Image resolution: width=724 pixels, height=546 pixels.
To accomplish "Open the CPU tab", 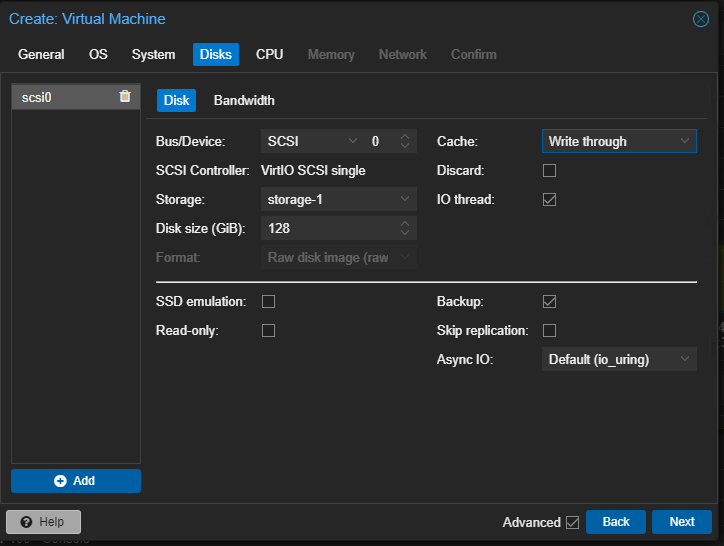I will click(270, 55).
